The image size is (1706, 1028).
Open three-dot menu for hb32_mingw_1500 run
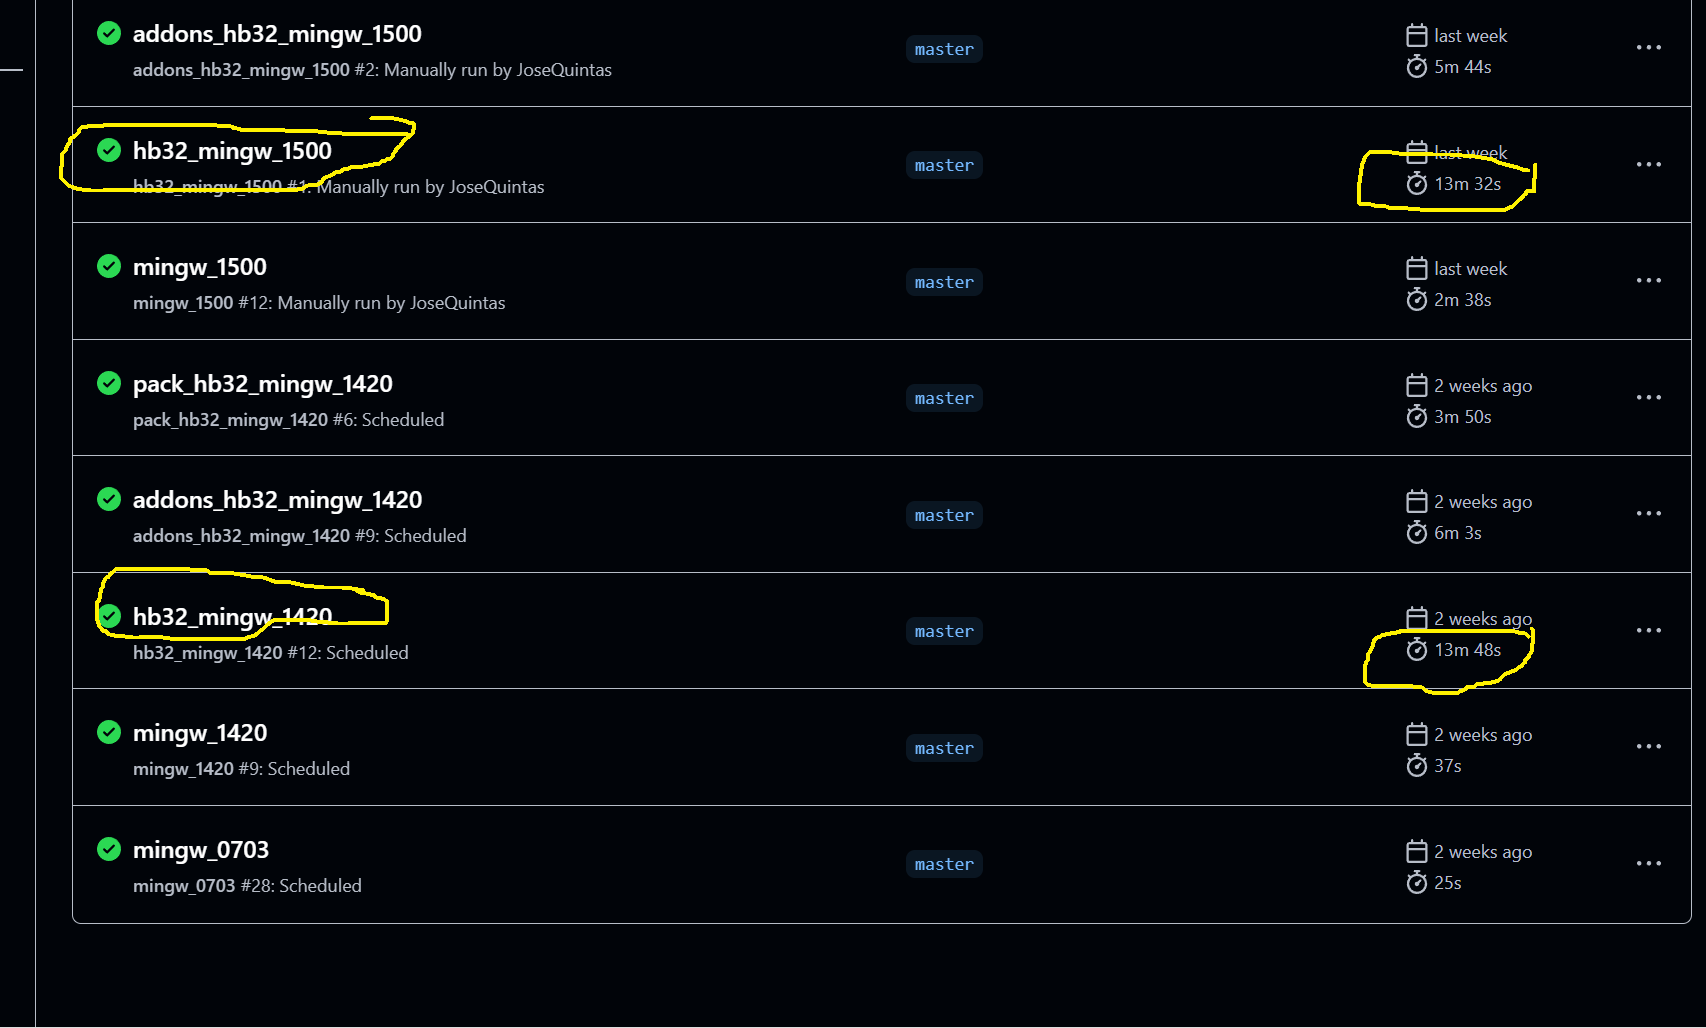click(x=1648, y=165)
